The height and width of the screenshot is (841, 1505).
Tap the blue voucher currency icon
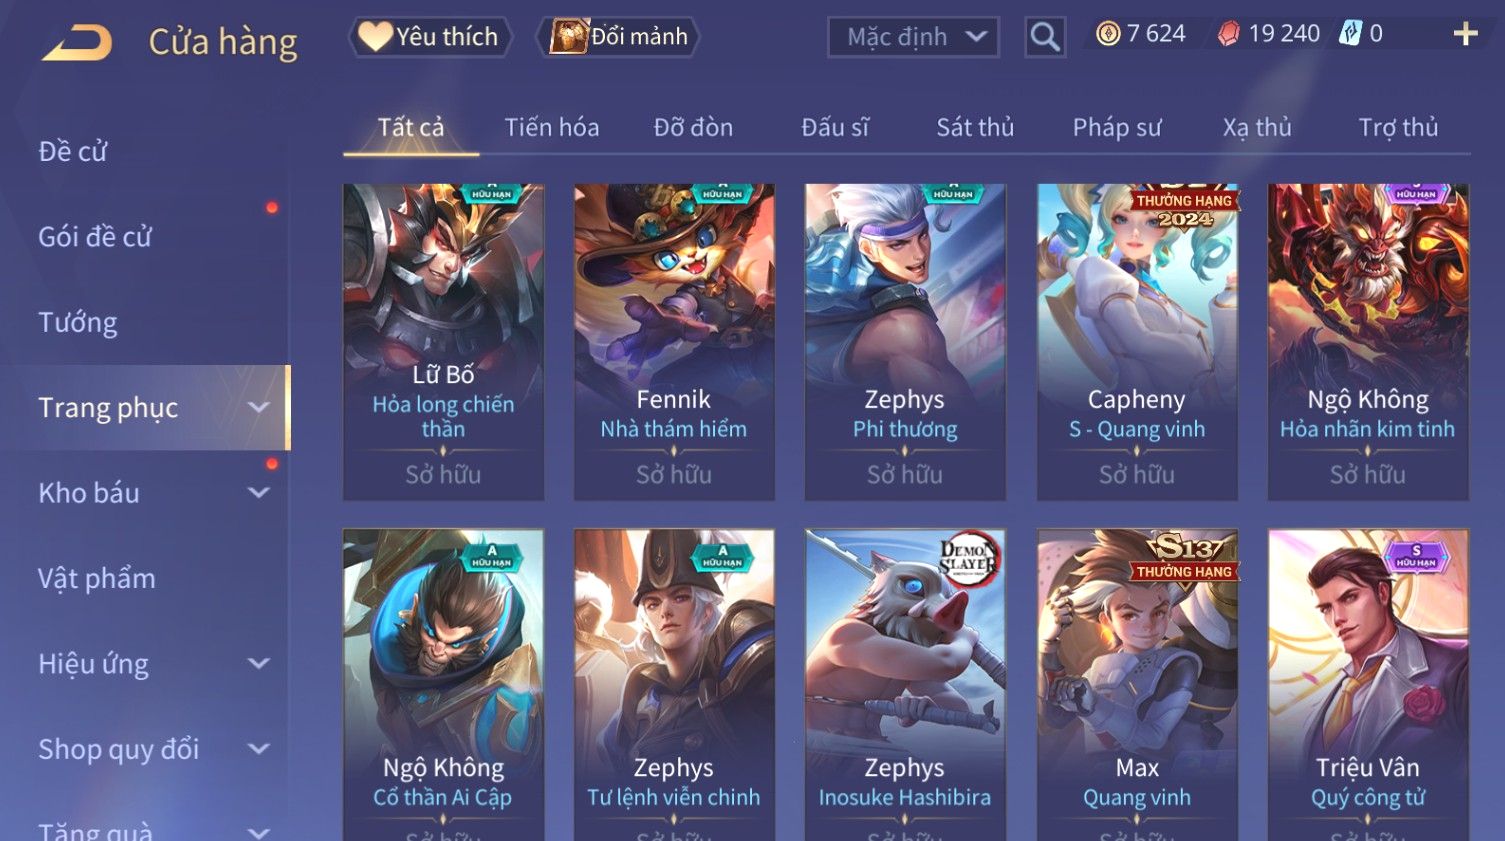click(x=1351, y=33)
